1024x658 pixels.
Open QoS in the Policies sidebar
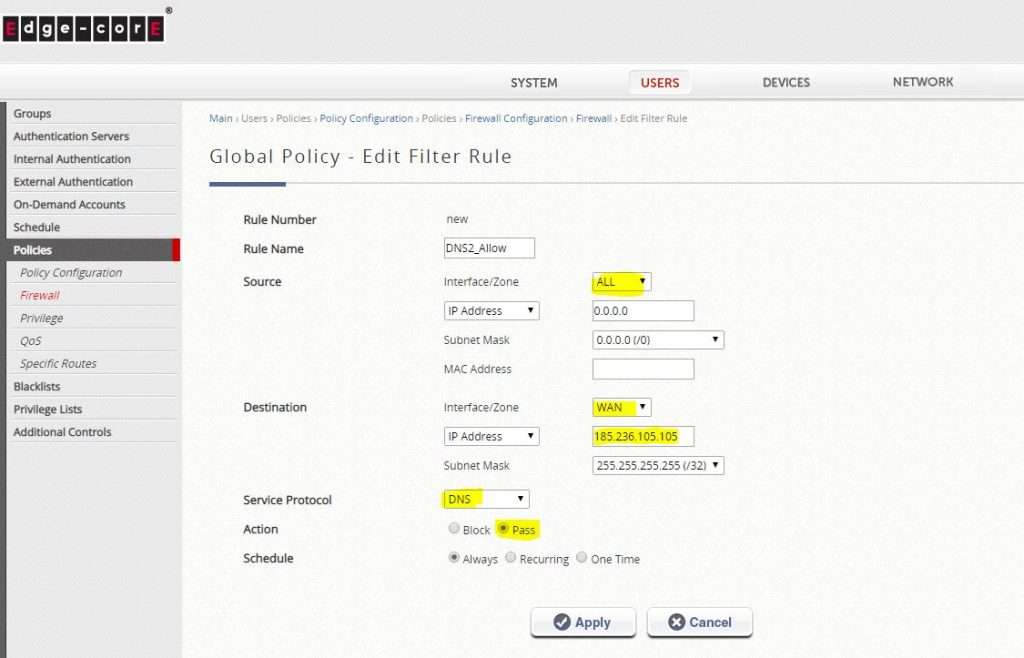tap(30, 341)
